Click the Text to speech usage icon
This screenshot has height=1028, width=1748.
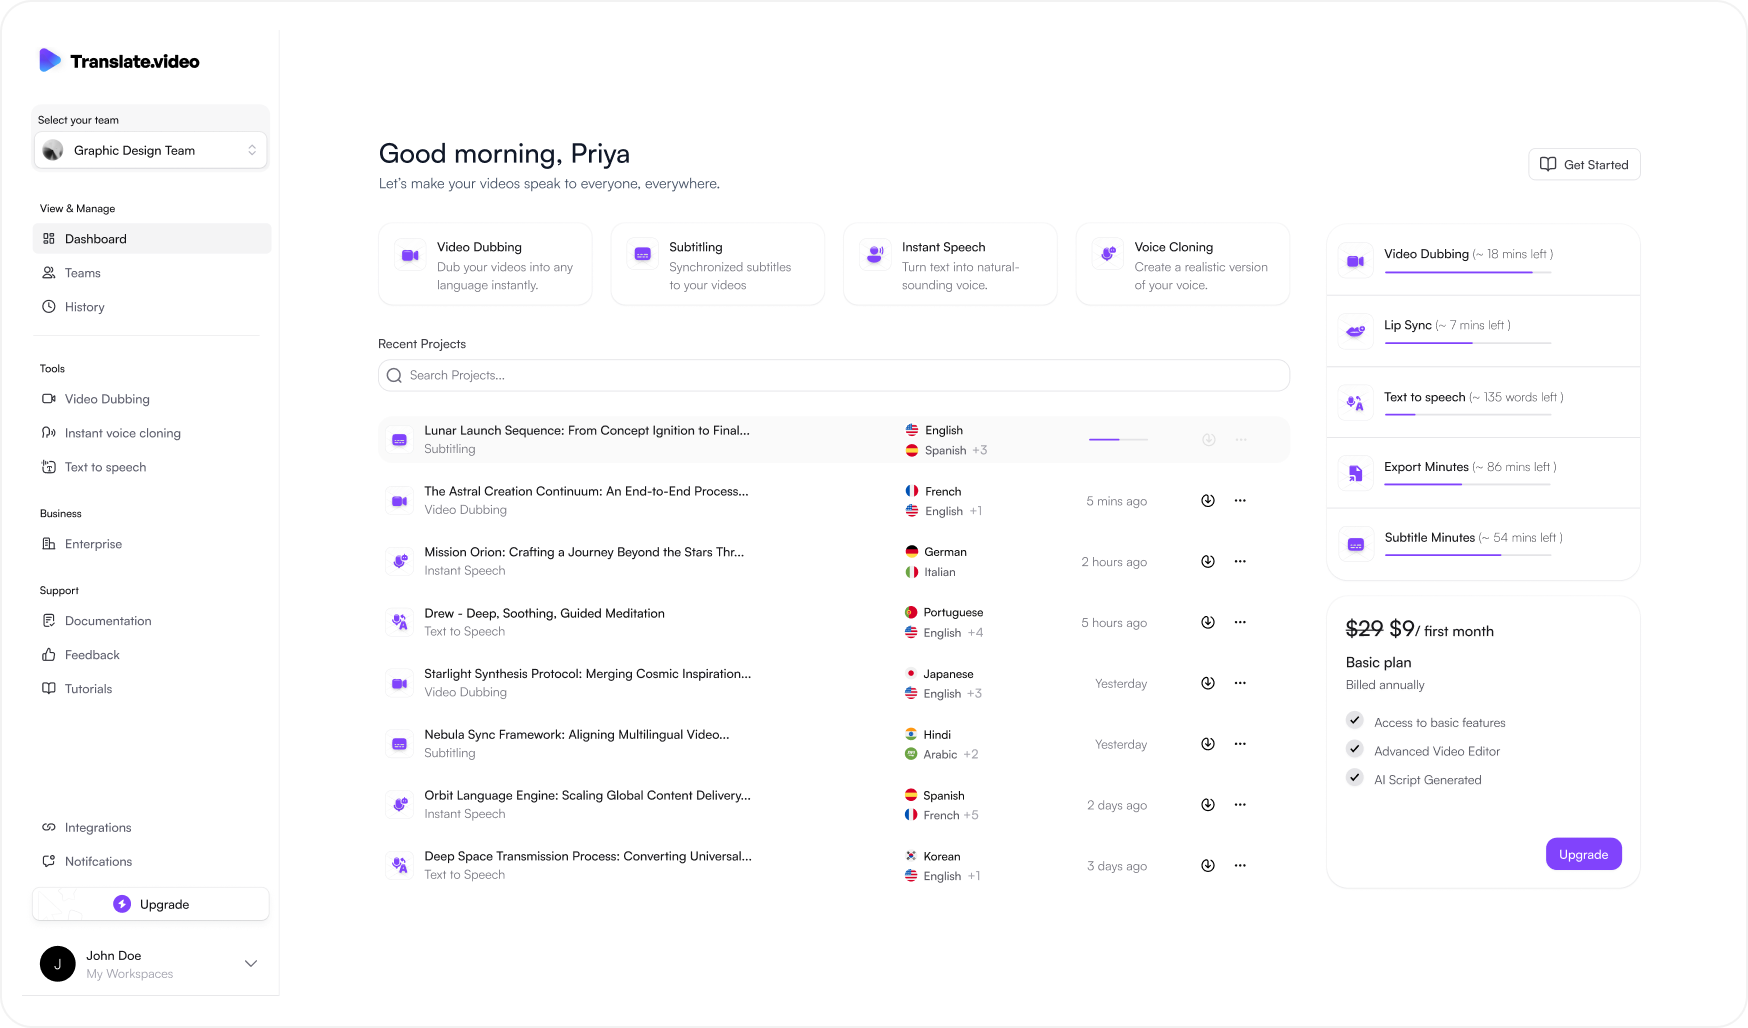1356,403
